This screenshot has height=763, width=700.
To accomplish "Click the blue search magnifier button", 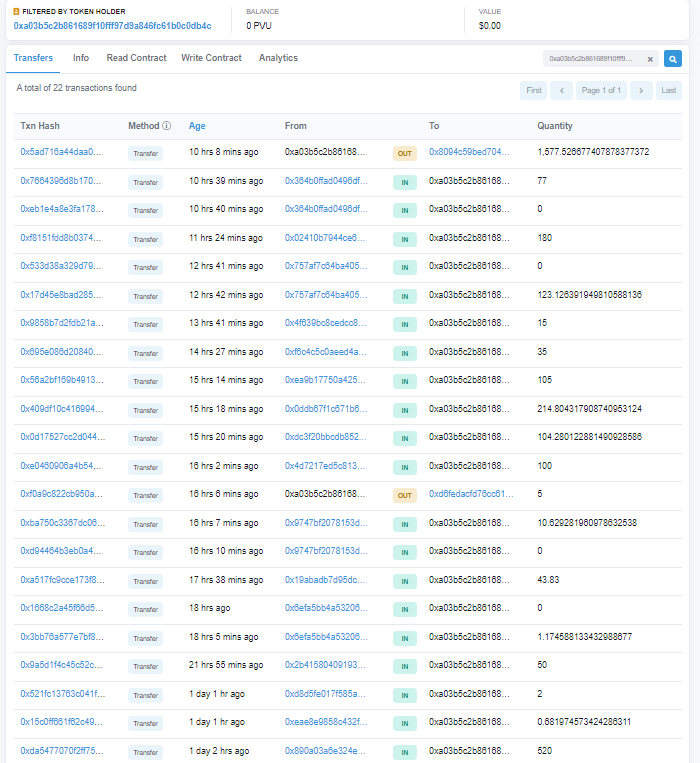I will click(x=673, y=59).
